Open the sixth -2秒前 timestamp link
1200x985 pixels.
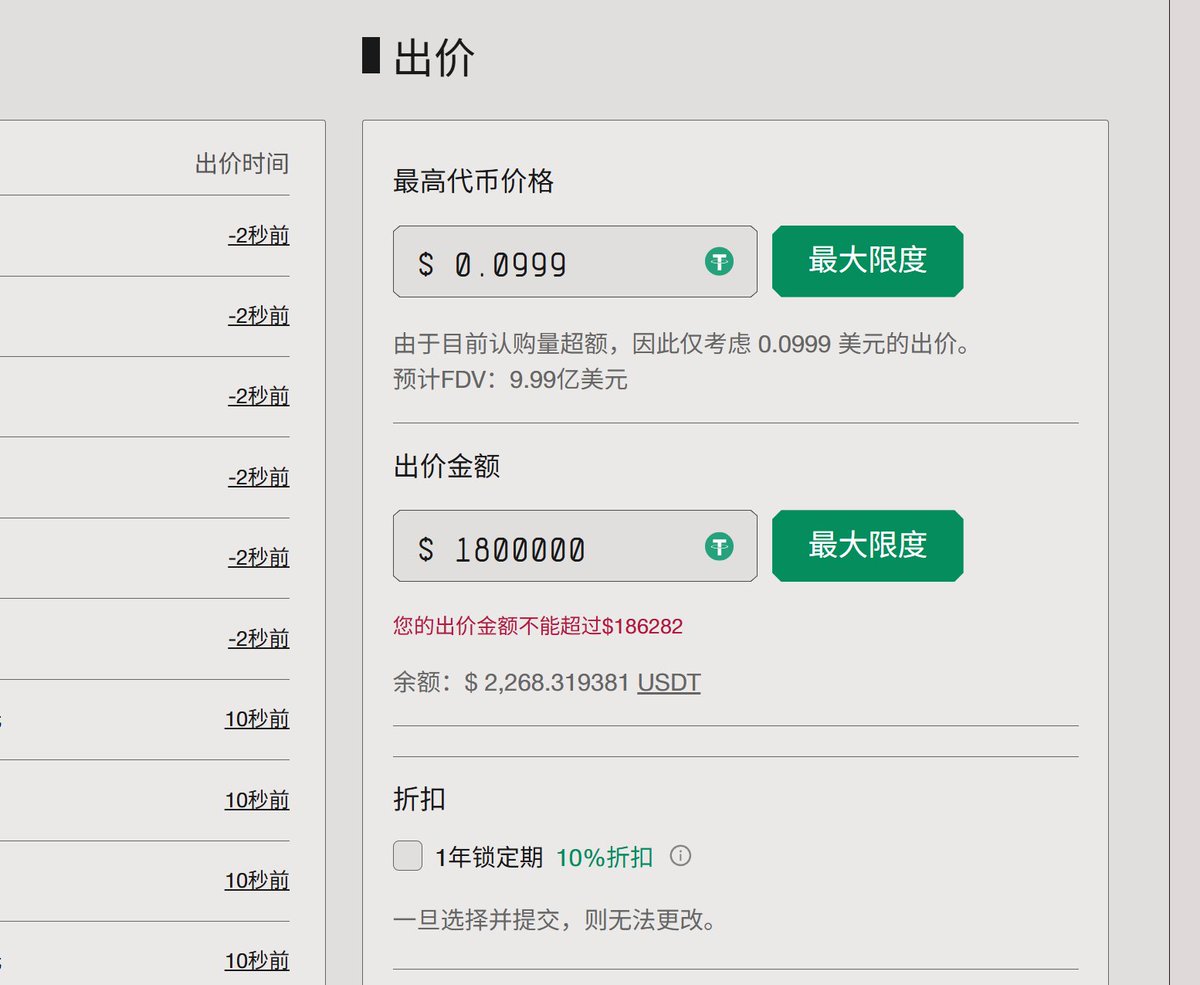[x=259, y=638]
